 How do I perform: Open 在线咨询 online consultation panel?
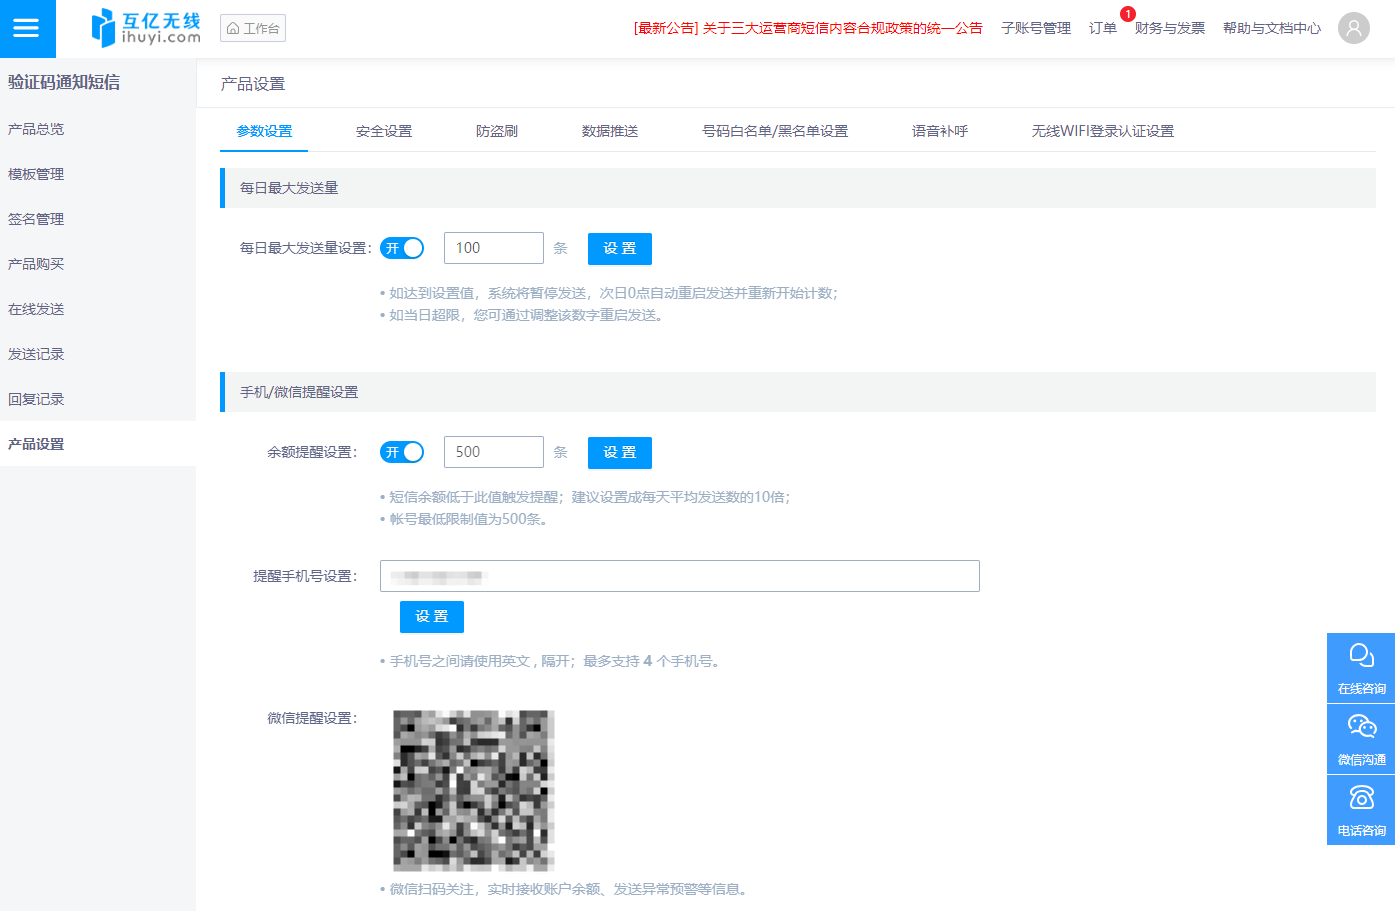[x=1360, y=667]
